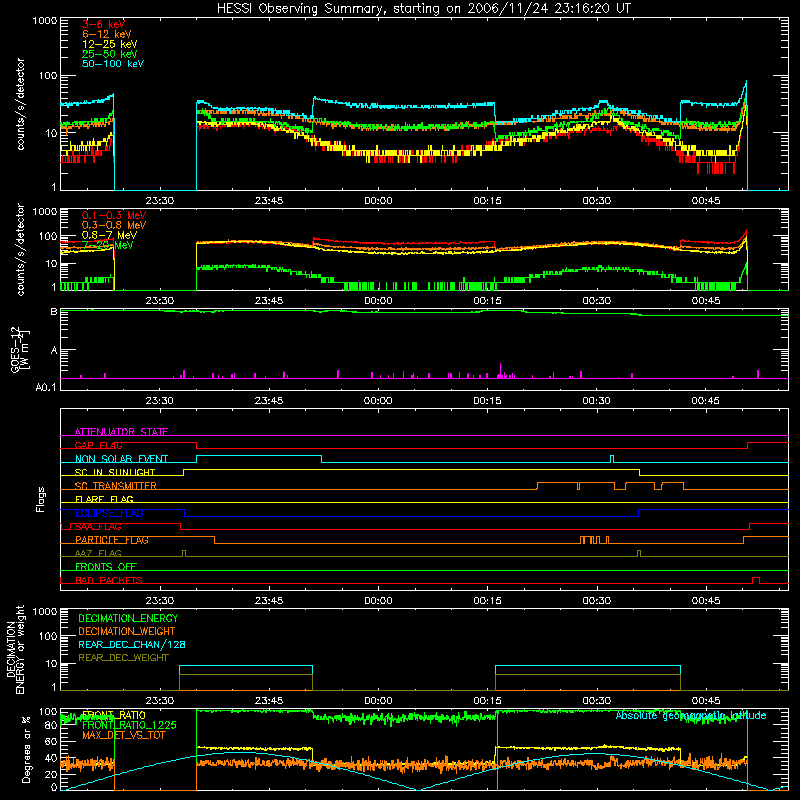Screen dimensions: 800x800
Task: Click the REAR_DEC_WEIGHT legend label
Action: point(123,658)
